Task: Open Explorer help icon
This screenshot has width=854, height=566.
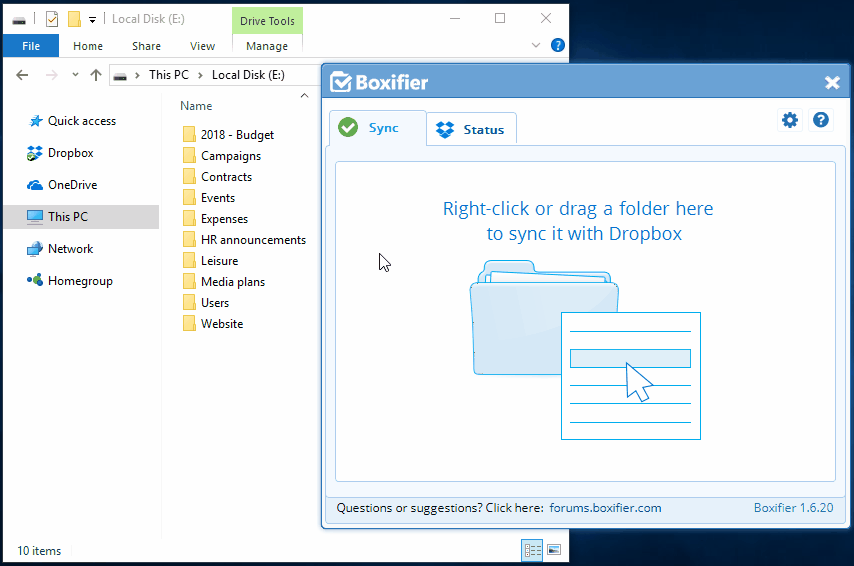Action: [x=557, y=45]
